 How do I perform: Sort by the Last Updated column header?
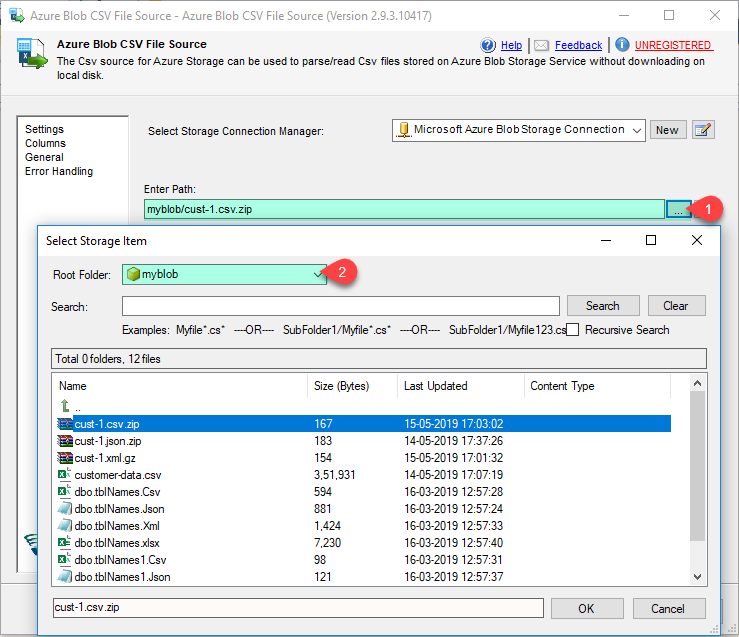[x=461, y=386]
